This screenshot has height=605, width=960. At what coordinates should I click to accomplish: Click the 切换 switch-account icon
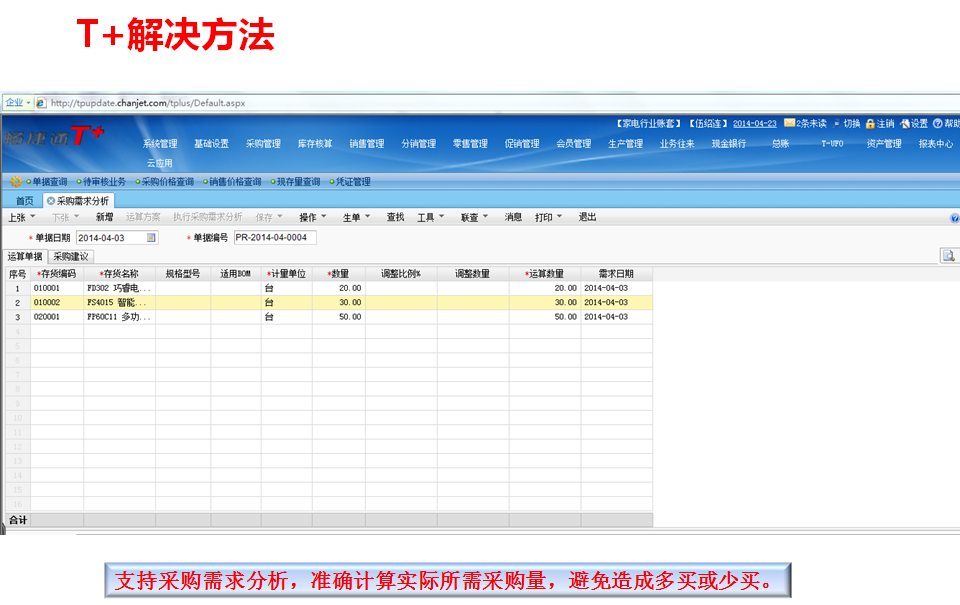point(836,124)
